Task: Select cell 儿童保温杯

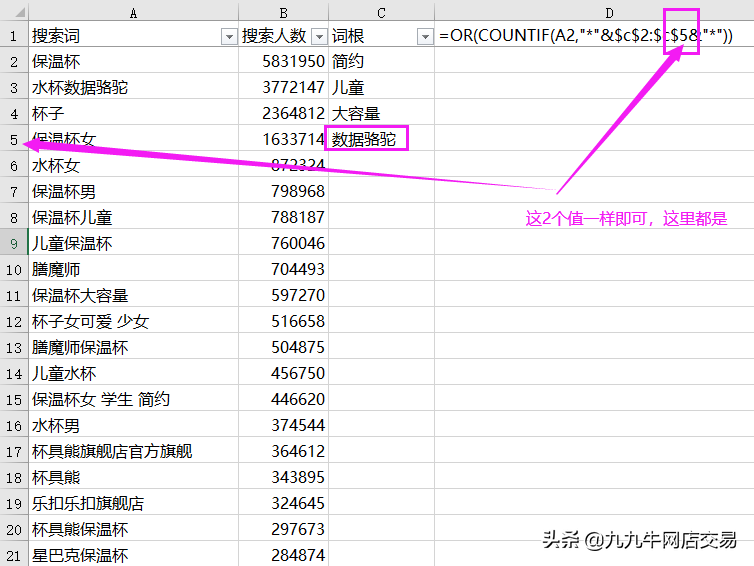Action: click(x=133, y=243)
